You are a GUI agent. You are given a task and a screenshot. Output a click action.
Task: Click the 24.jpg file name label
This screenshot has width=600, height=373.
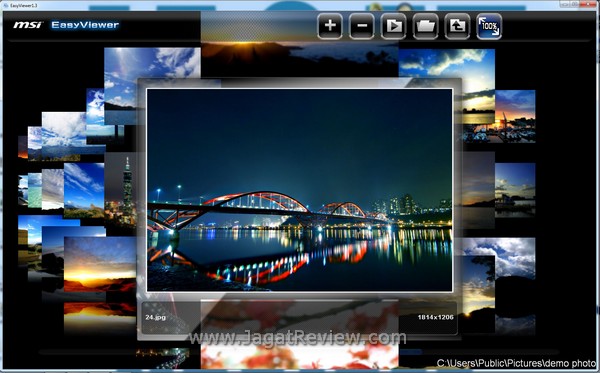156,317
